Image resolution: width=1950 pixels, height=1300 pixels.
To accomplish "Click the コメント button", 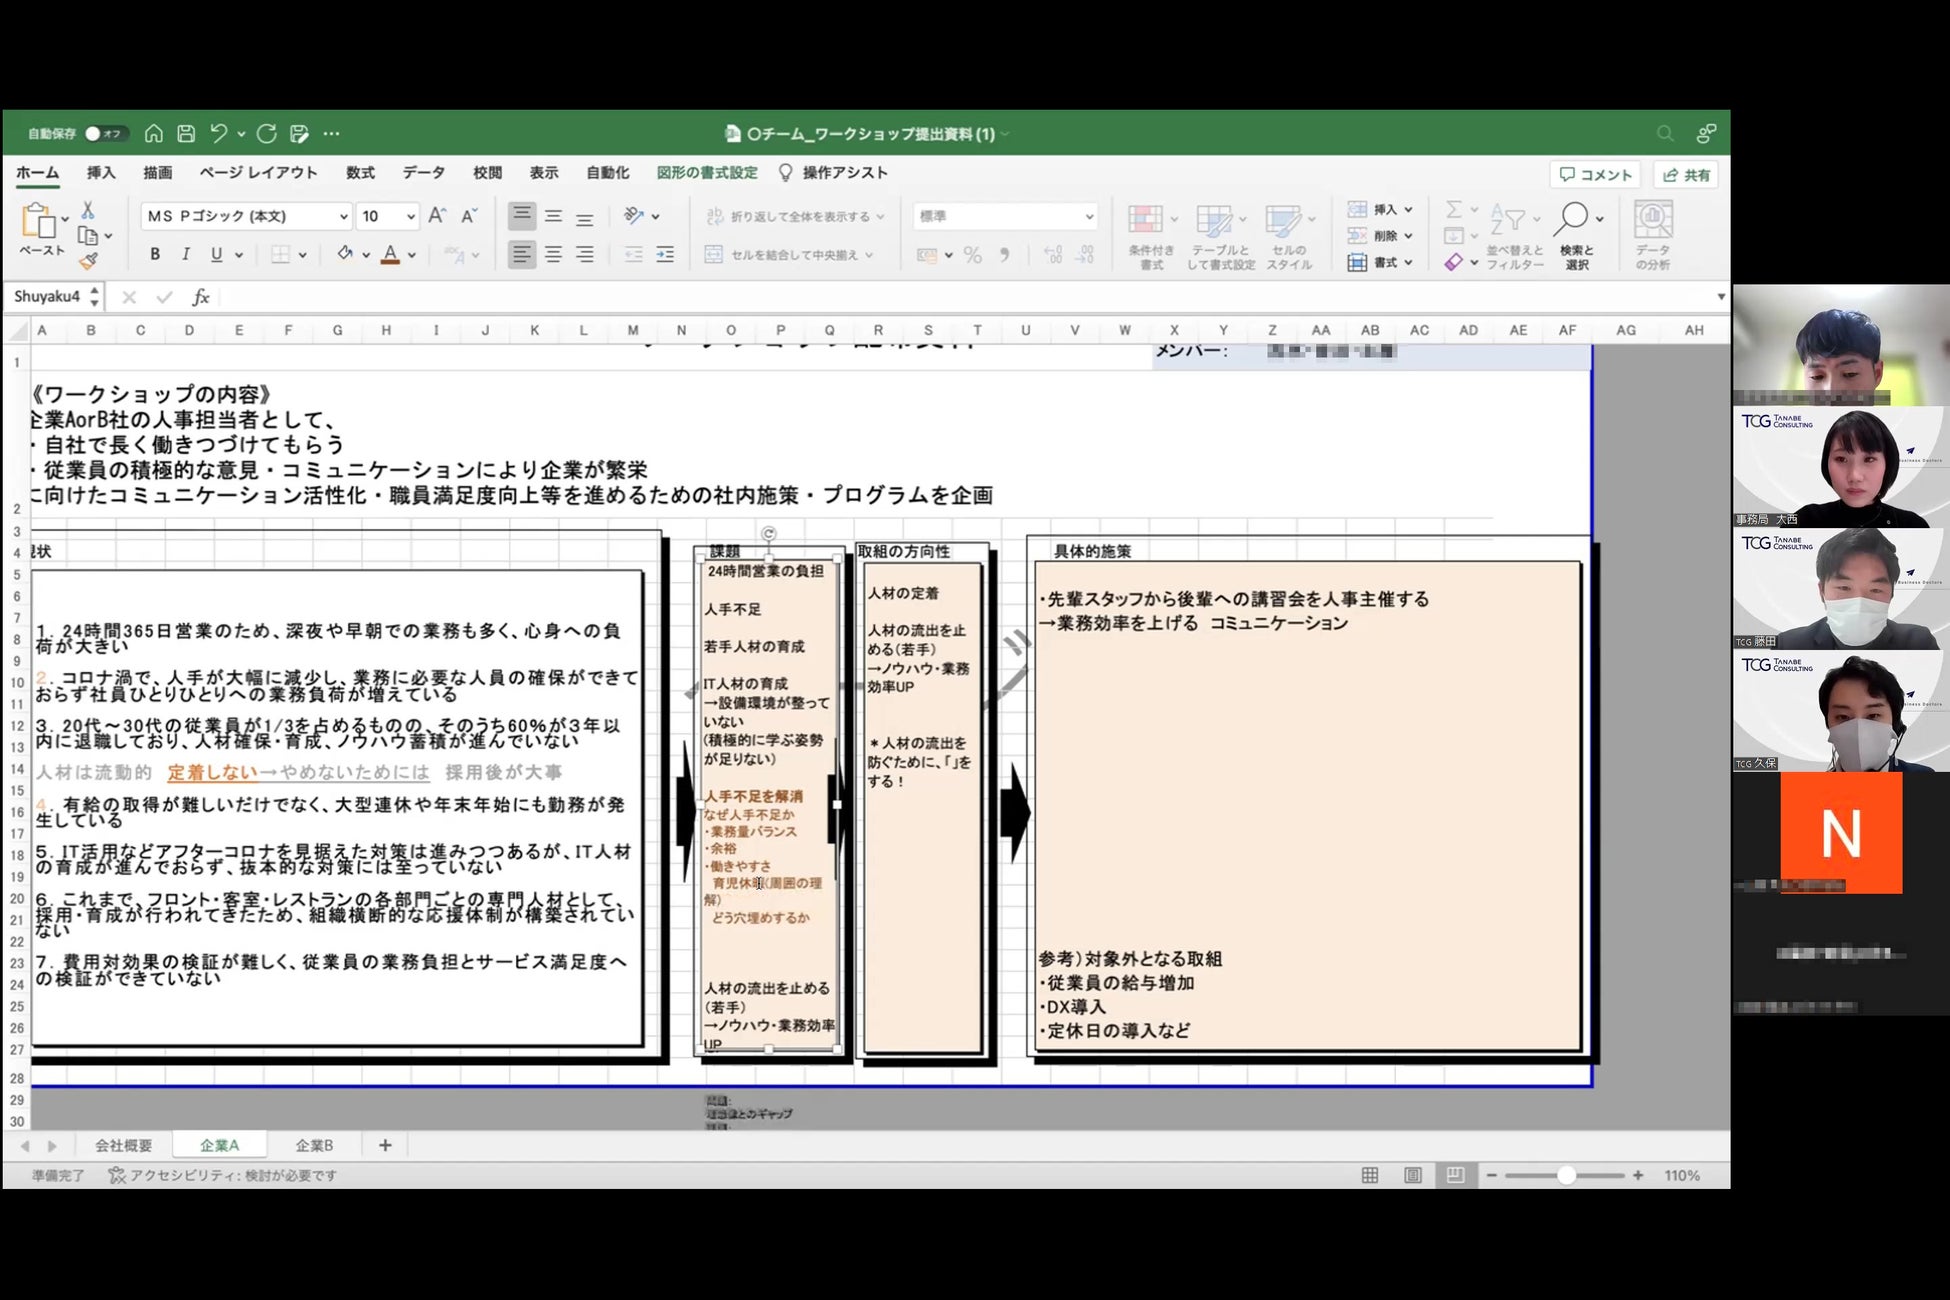I will pos(1596,174).
